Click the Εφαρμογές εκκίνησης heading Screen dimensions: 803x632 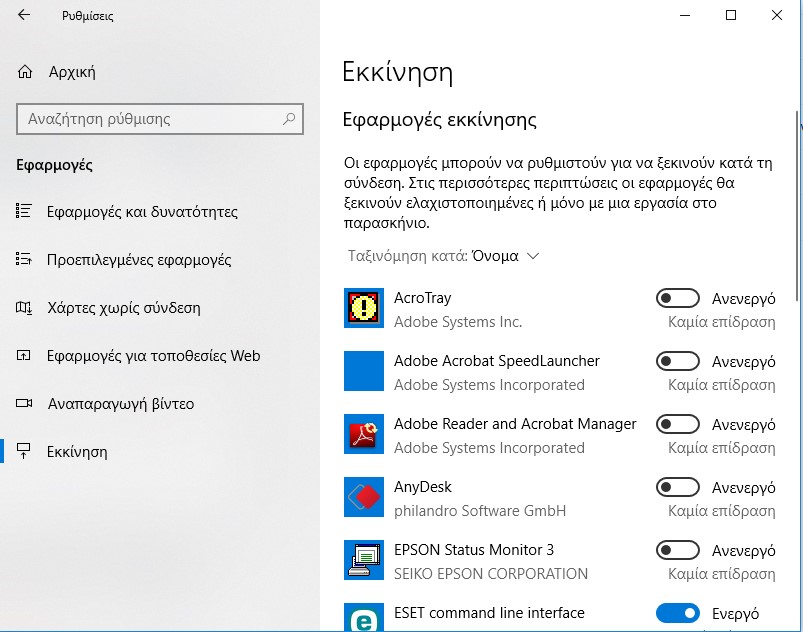(439, 120)
